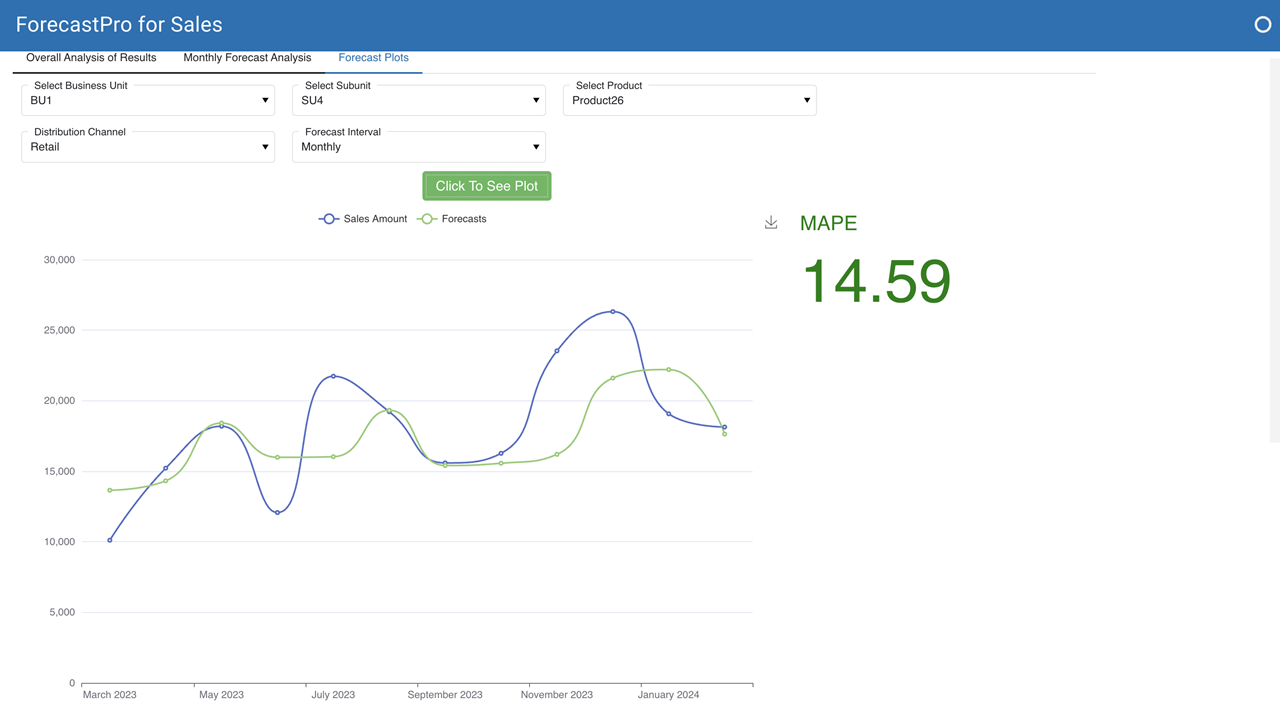Screen dimensions: 1280x720
Task: Click the circle icon in header
Action: coord(1262,25)
